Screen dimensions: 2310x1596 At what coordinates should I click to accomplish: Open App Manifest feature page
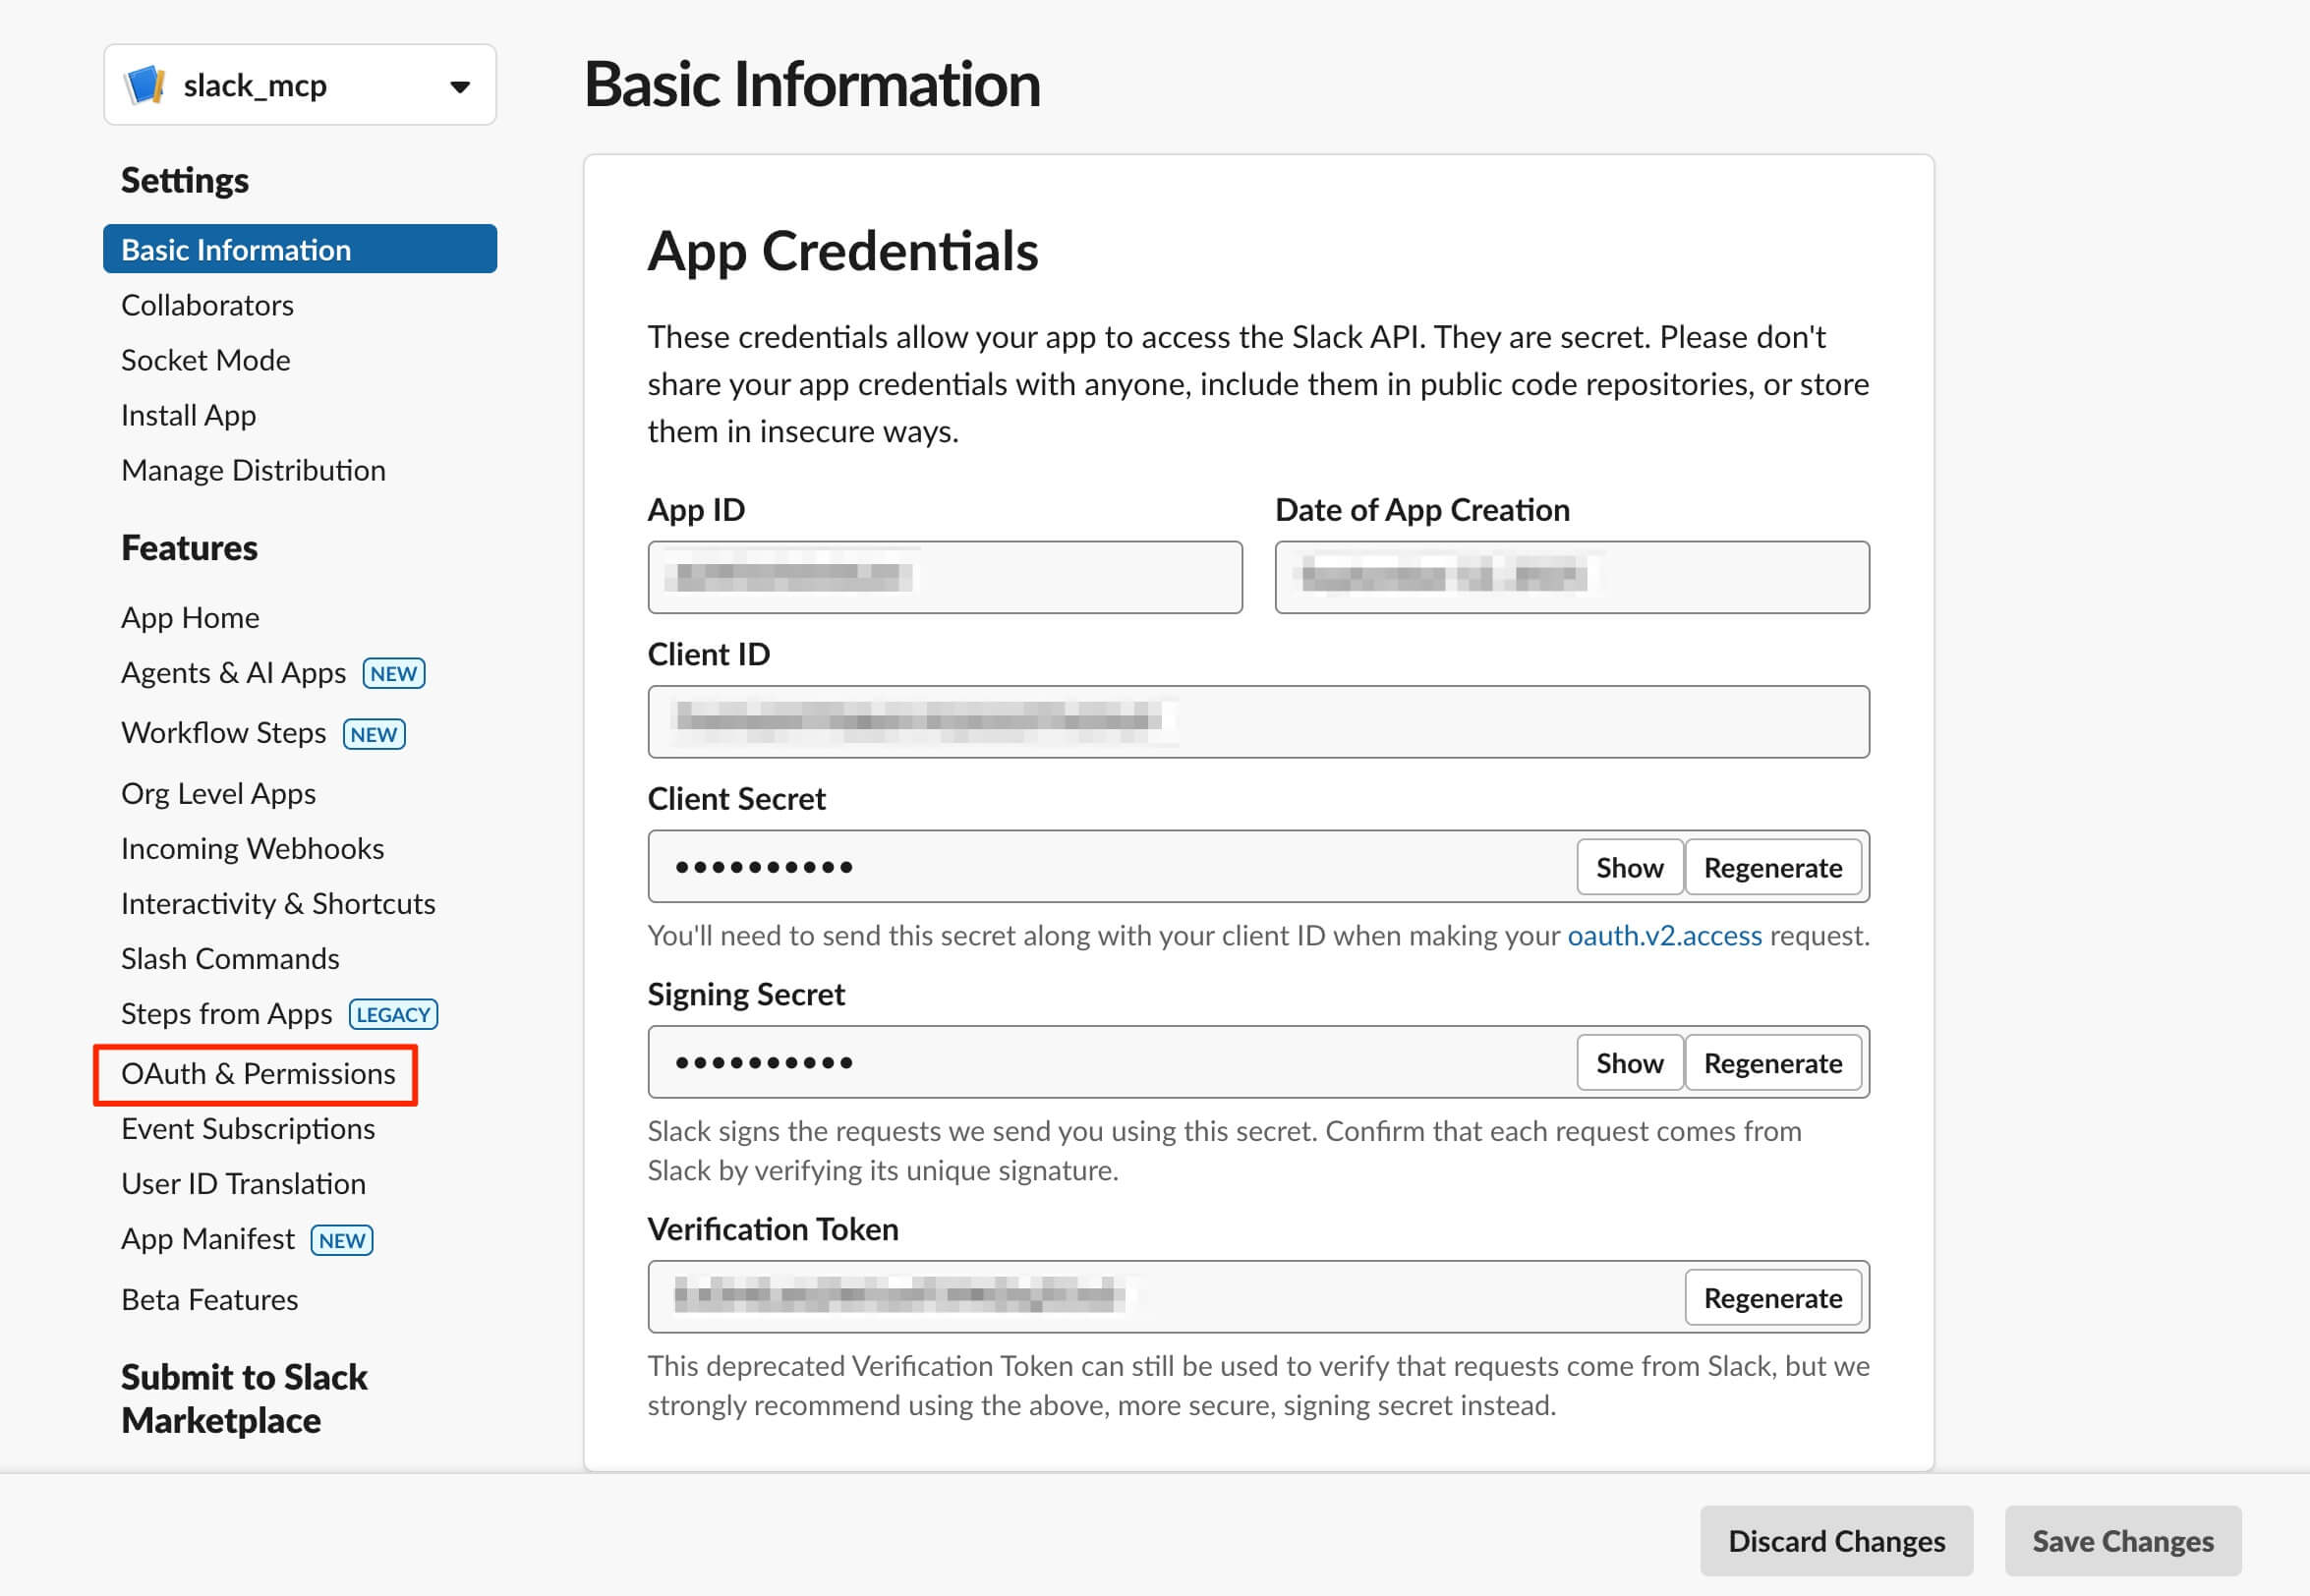click(208, 1239)
